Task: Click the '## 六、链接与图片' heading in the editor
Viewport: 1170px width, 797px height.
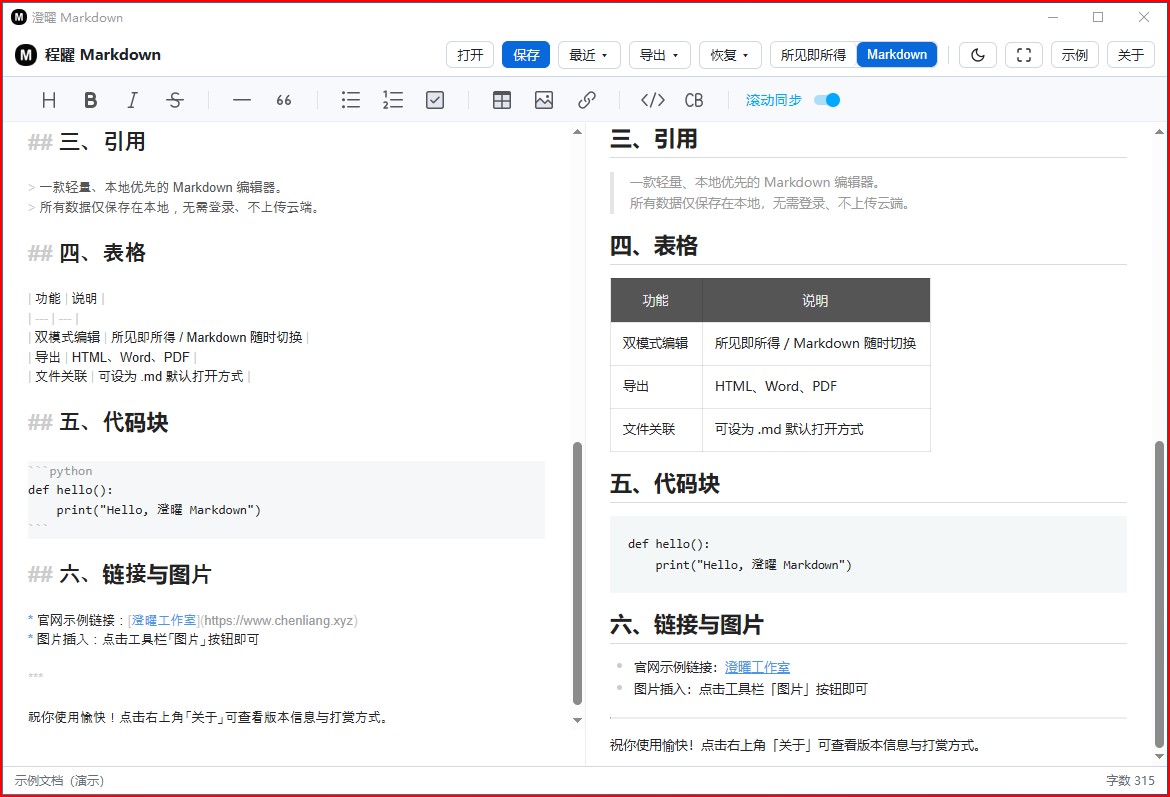Action: point(119,574)
